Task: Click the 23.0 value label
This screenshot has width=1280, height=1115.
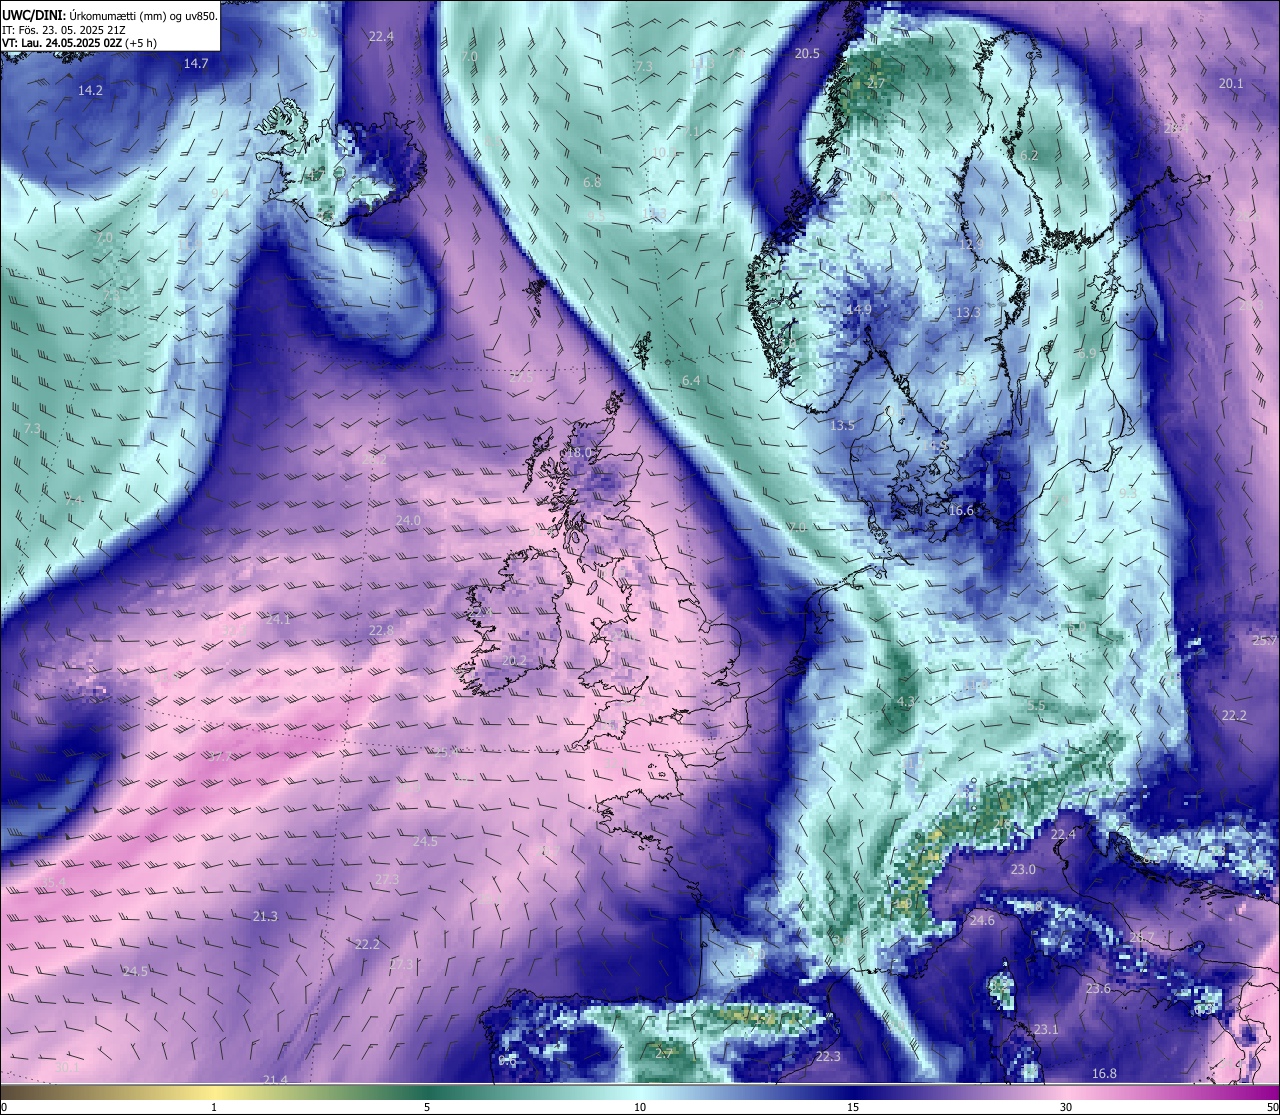Action: tap(1023, 870)
